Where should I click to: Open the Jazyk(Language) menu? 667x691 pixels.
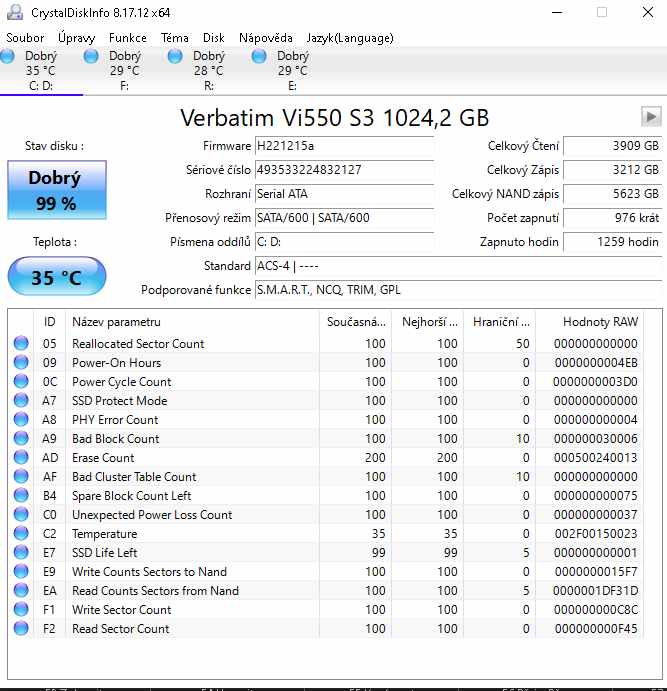[350, 38]
